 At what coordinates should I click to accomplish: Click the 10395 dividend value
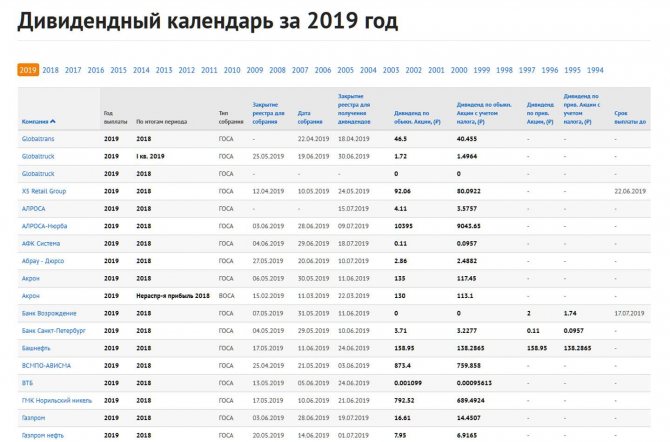[x=403, y=226]
